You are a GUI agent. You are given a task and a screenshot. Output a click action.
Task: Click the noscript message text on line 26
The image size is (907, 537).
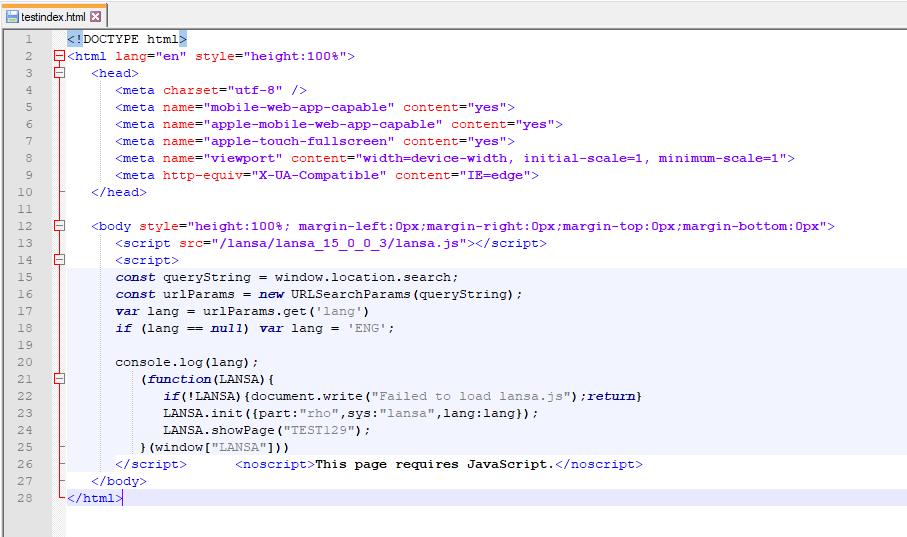coord(434,464)
